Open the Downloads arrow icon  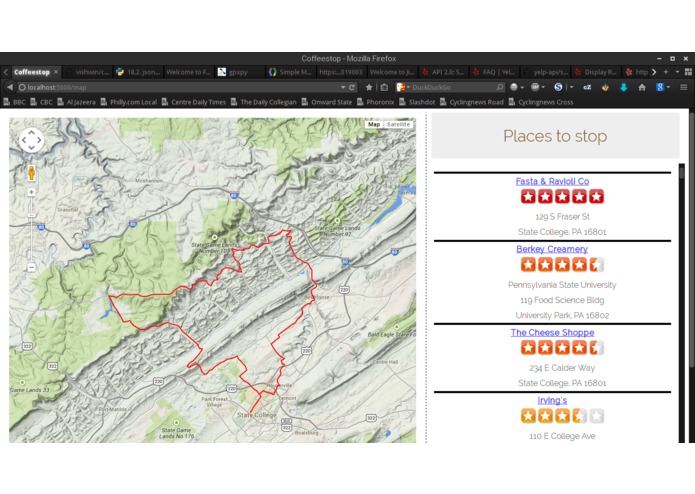click(x=623, y=87)
